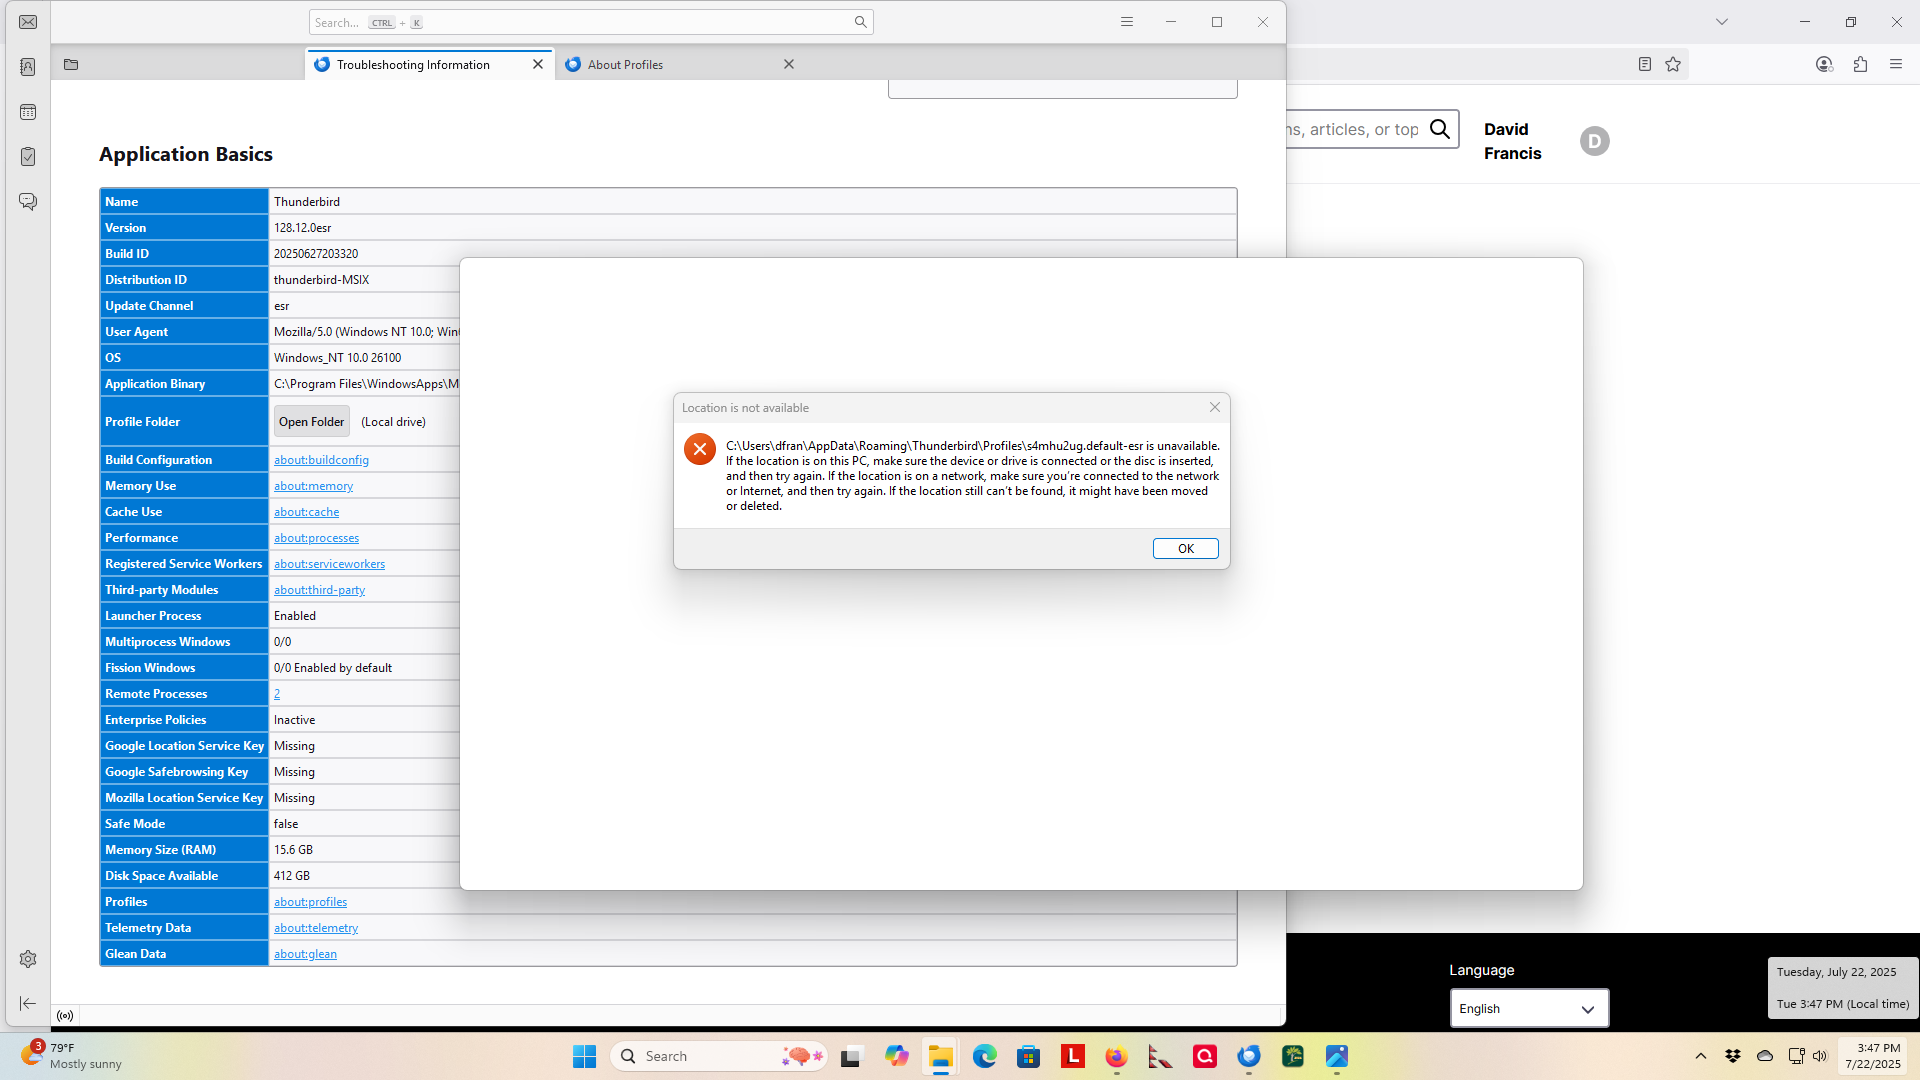The image size is (1920, 1080).
Task: Open the Thunderbird hamburger app menu
Action: pos(1127,22)
